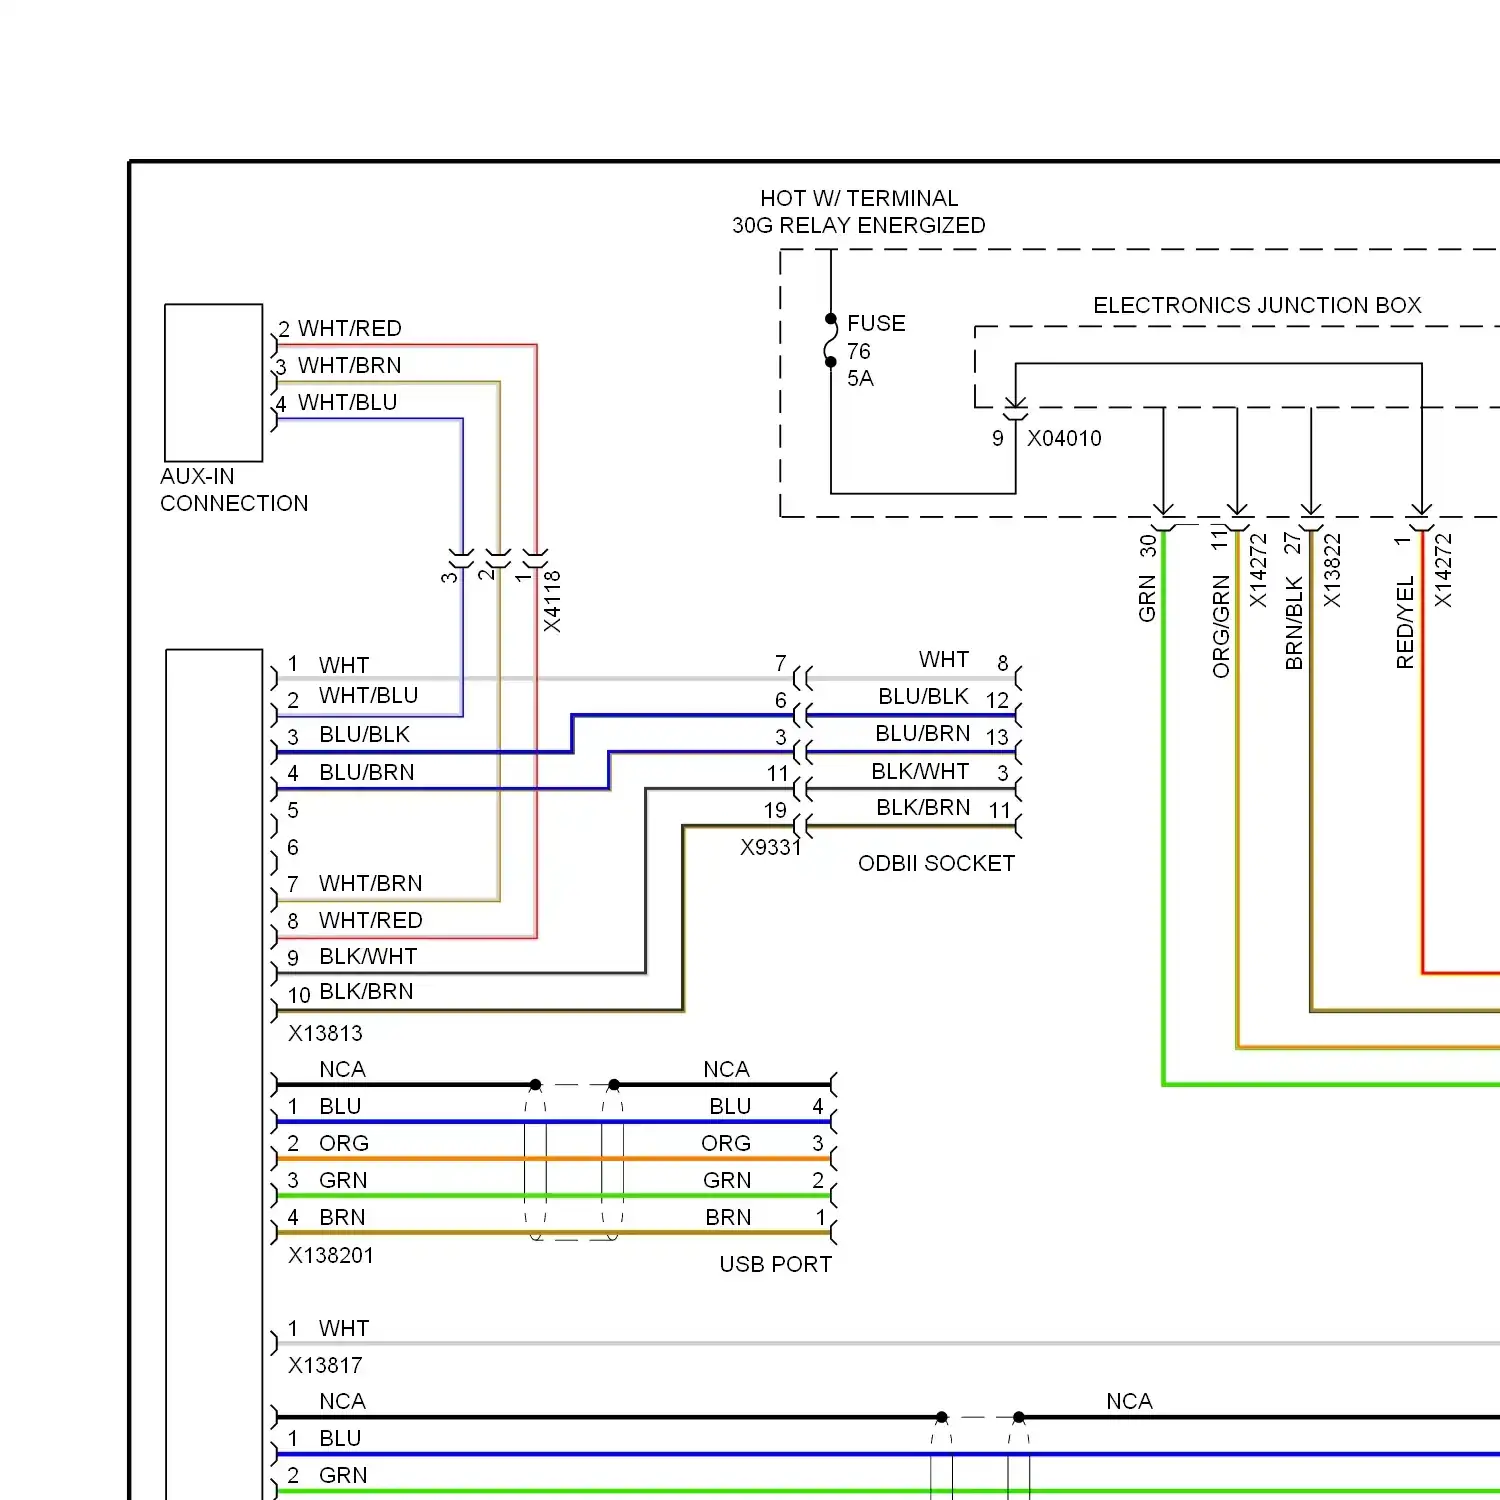The width and height of the screenshot is (1500, 1500).
Task: Click the BLK/WHT label at X13813 pin 9
Action: click(368, 956)
